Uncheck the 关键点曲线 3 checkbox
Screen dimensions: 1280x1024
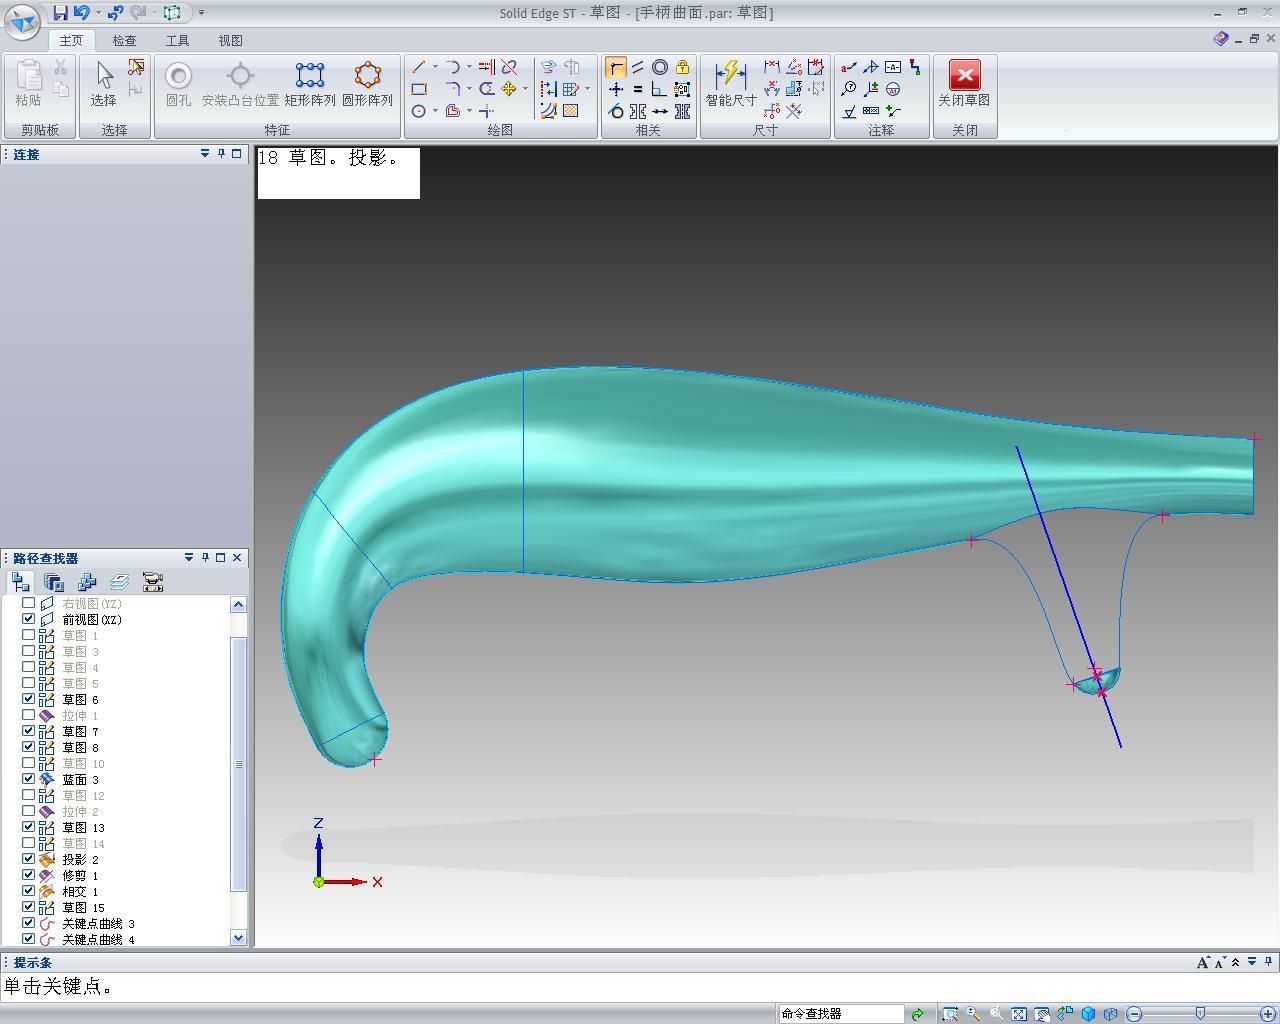[29, 923]
